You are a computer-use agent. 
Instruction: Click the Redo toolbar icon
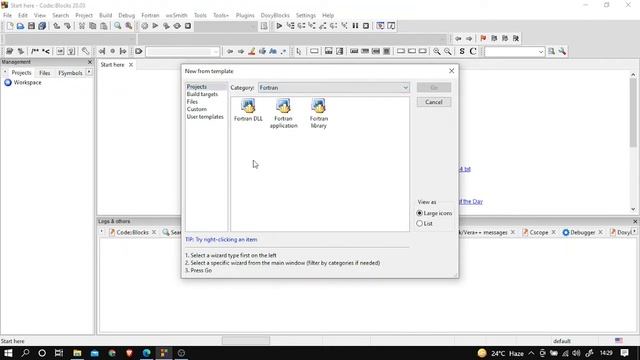(67, 26)
